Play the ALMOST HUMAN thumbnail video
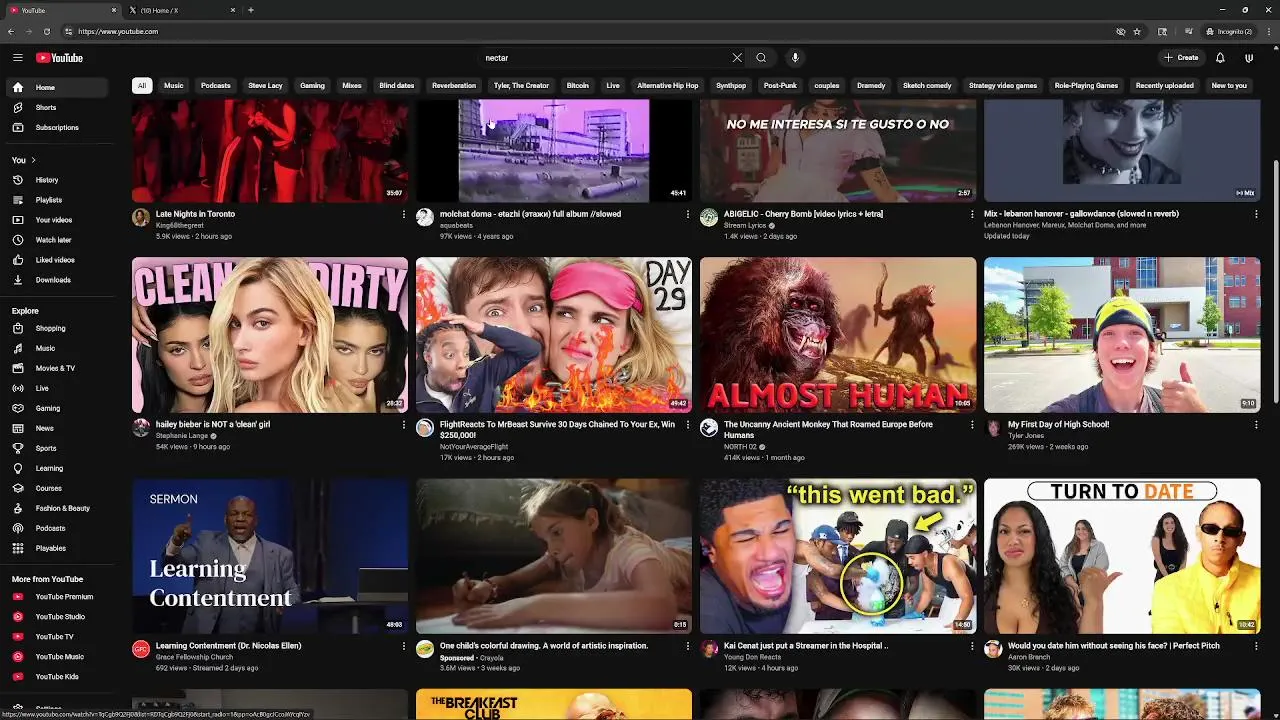The height and width of the screenshot is (720, 1280). point(838,335)
